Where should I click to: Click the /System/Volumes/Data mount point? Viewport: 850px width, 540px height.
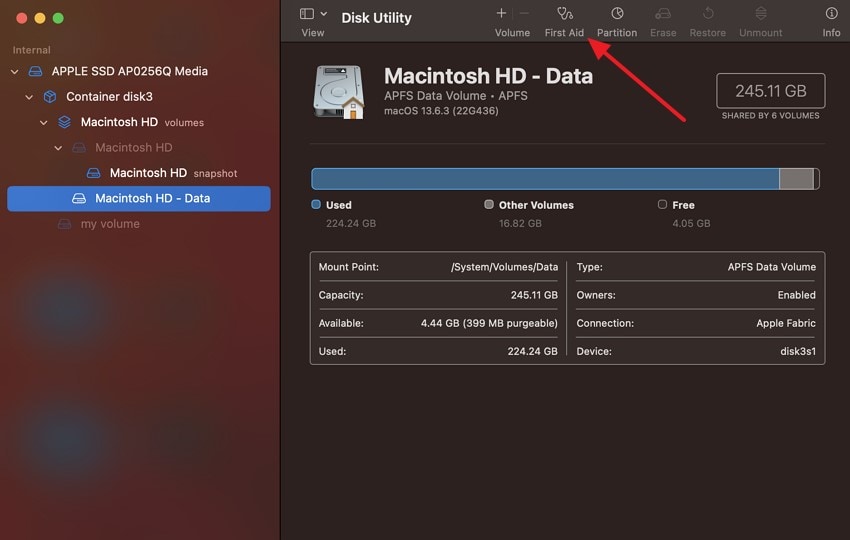[x=504, y=267]
